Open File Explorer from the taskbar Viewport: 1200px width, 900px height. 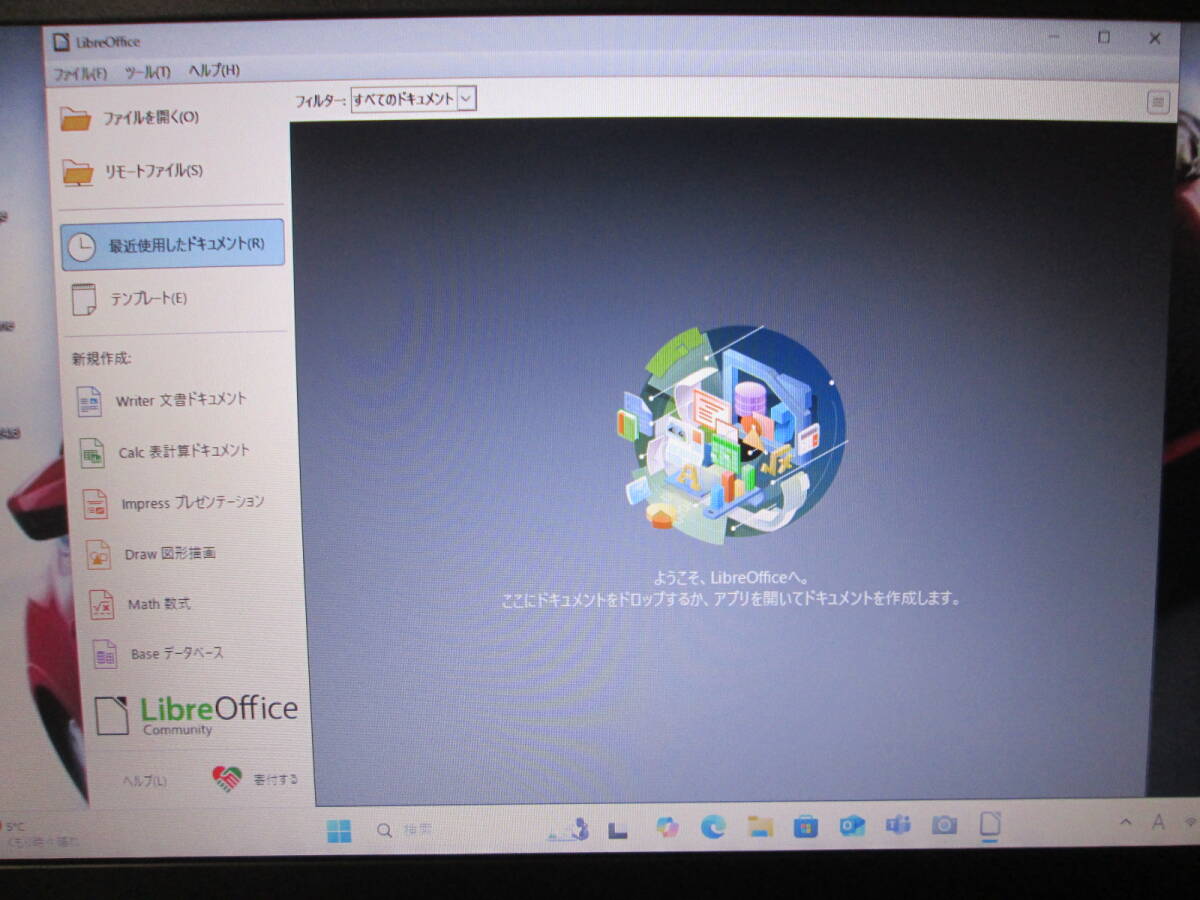(x=760, y=827)
